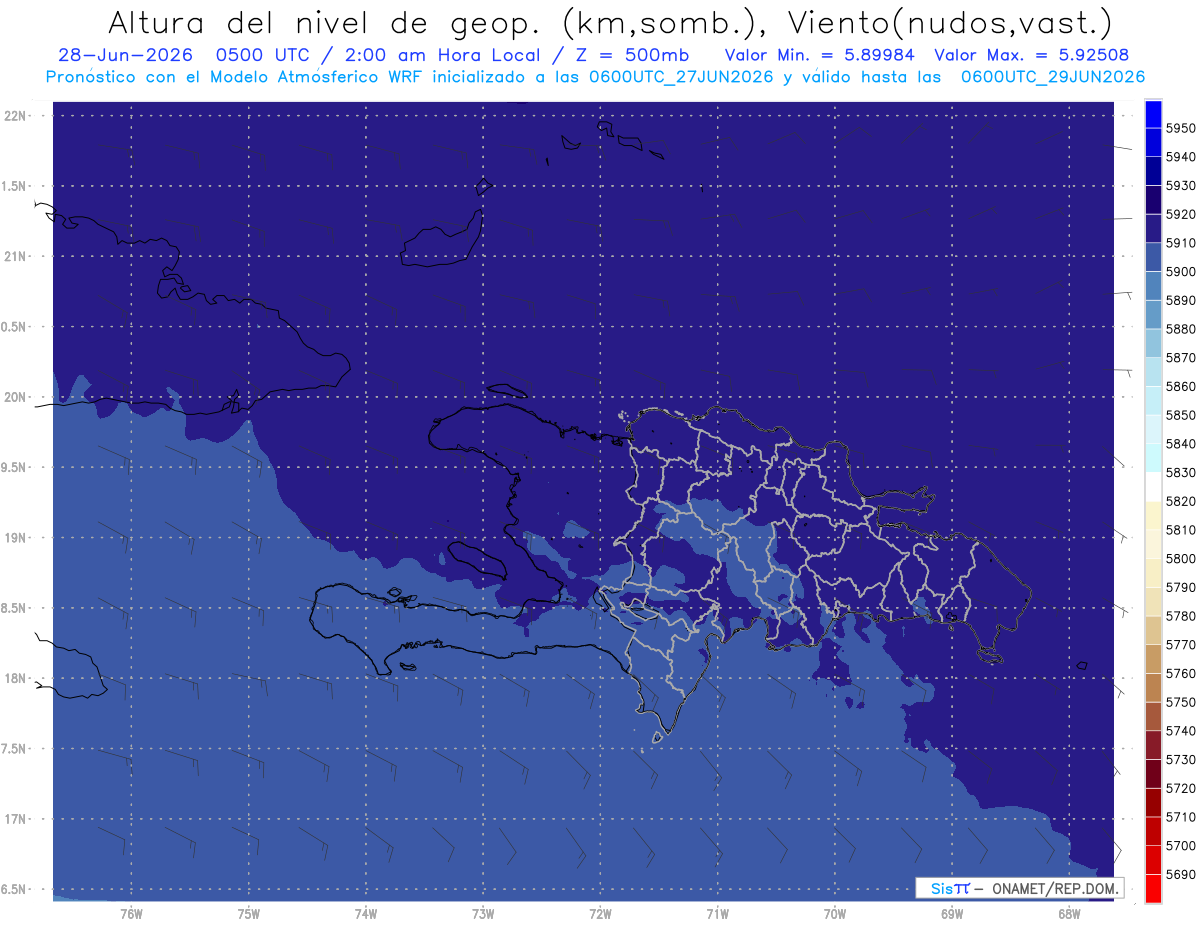Click the 18N latitude label
Image resolution: width=1200 pixels, height=927 pixels.
(15, 678)
